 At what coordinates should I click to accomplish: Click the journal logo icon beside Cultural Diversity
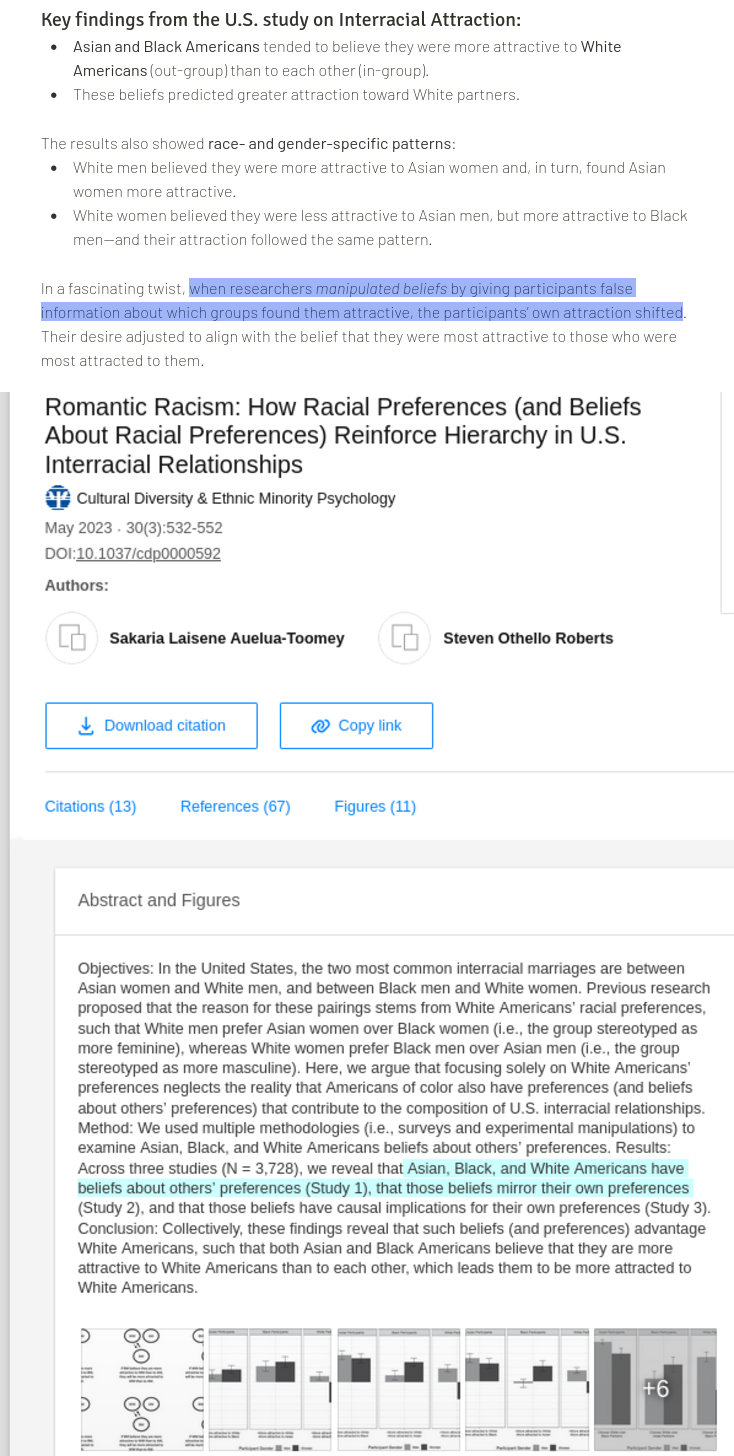click(58, 498)
